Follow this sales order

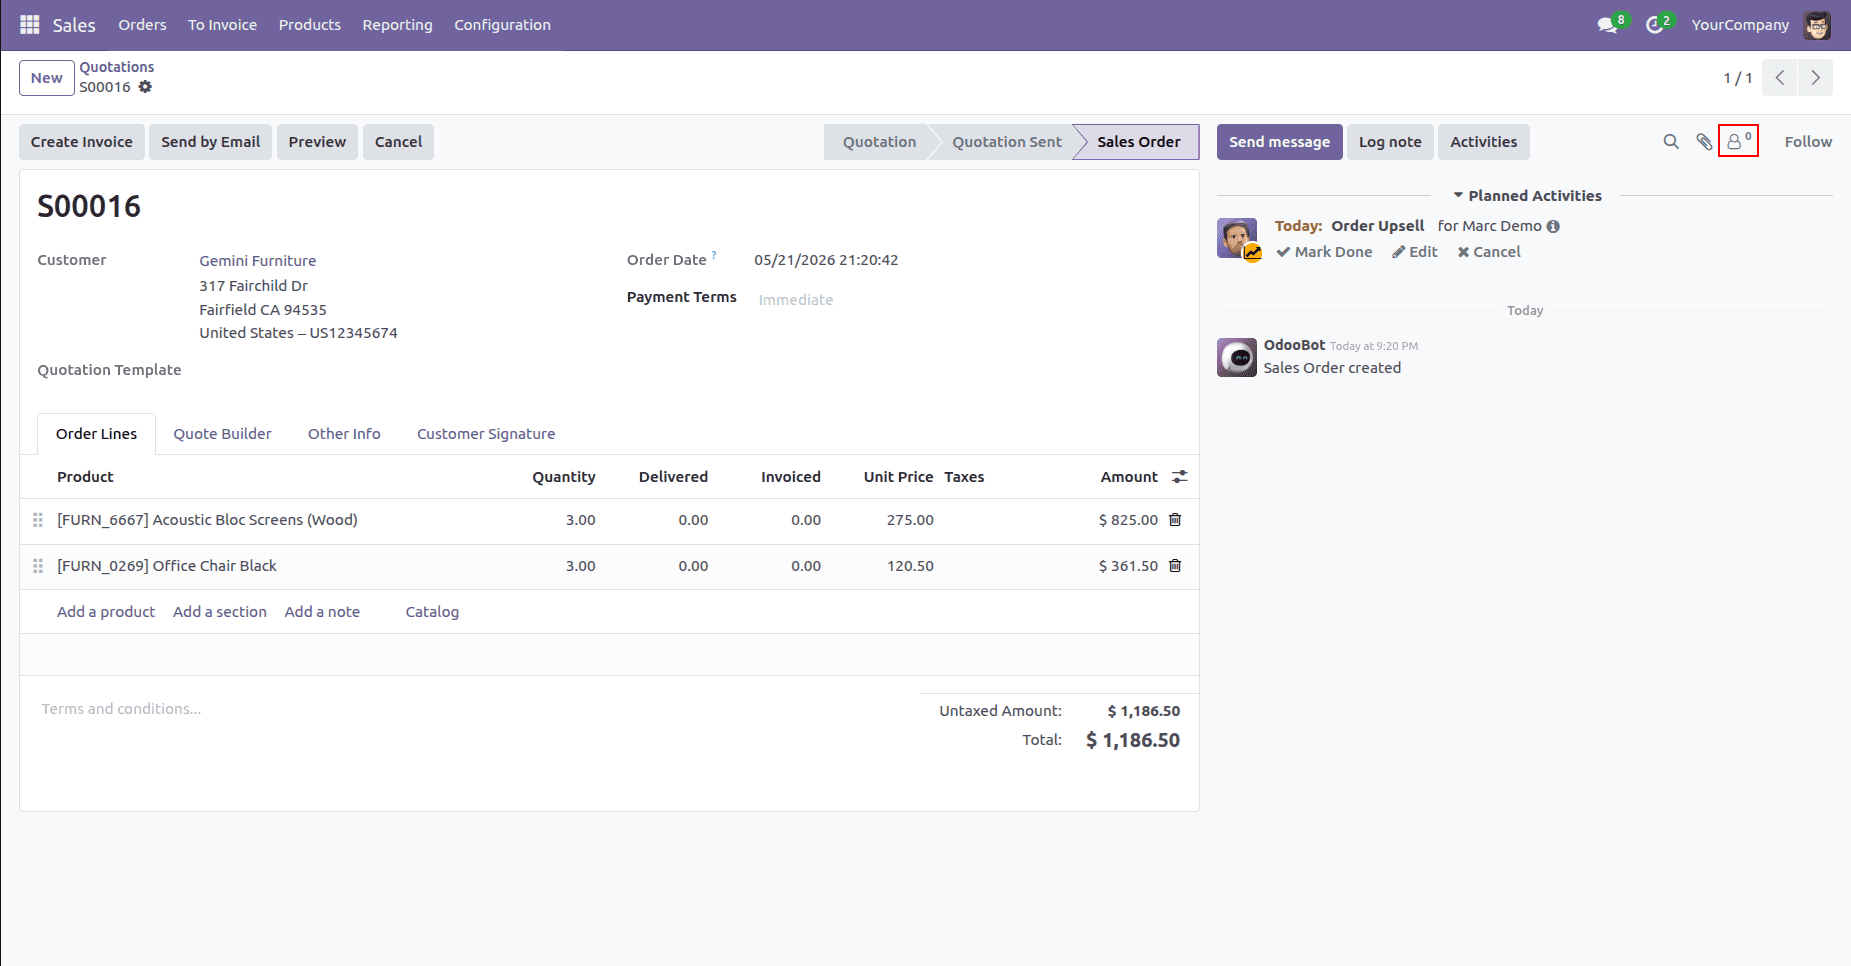click(x=1808, y=142)
